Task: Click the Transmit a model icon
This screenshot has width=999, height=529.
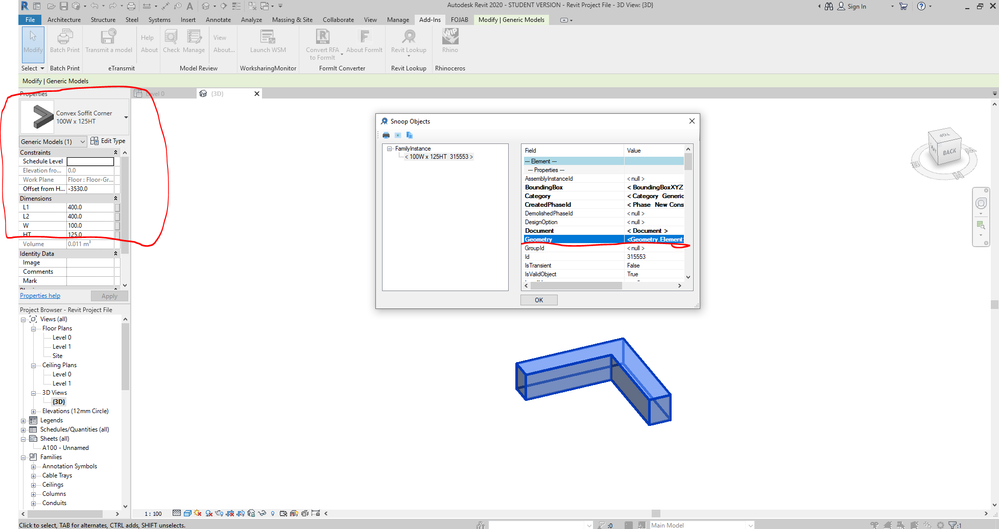Action: pyautogui.click(x=108, y=41)
